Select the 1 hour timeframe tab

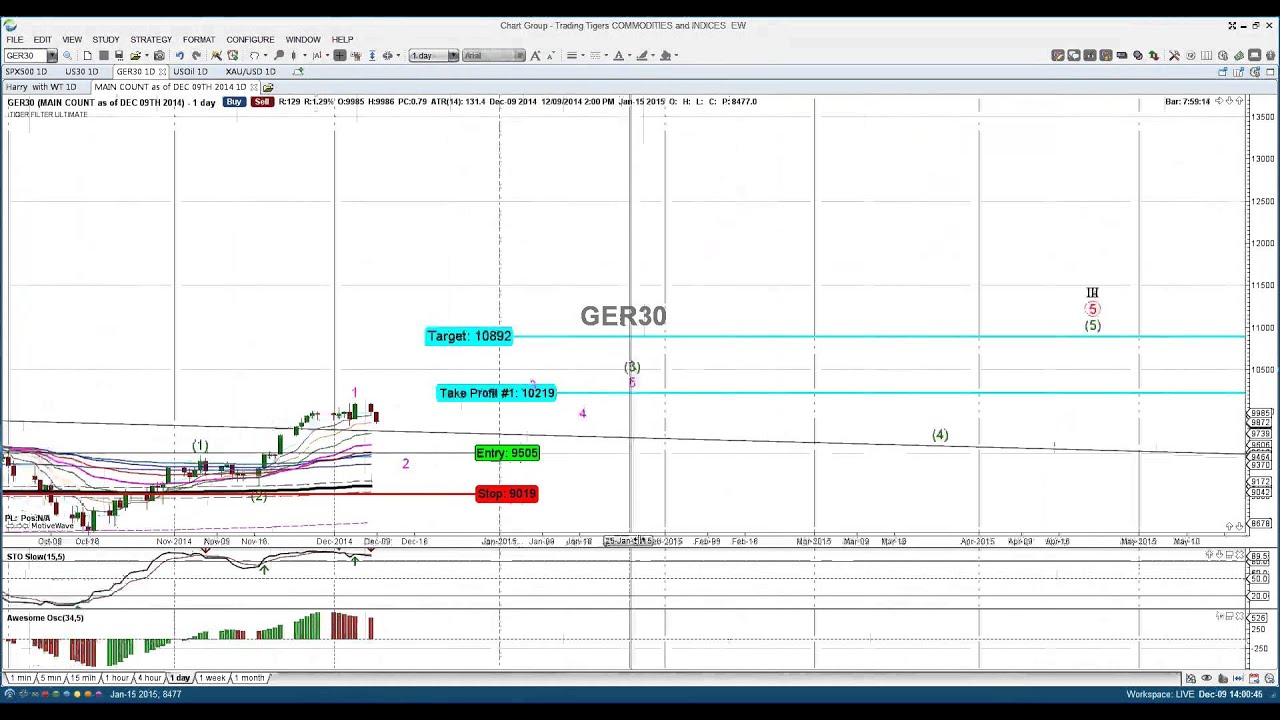tap(116, 678)
